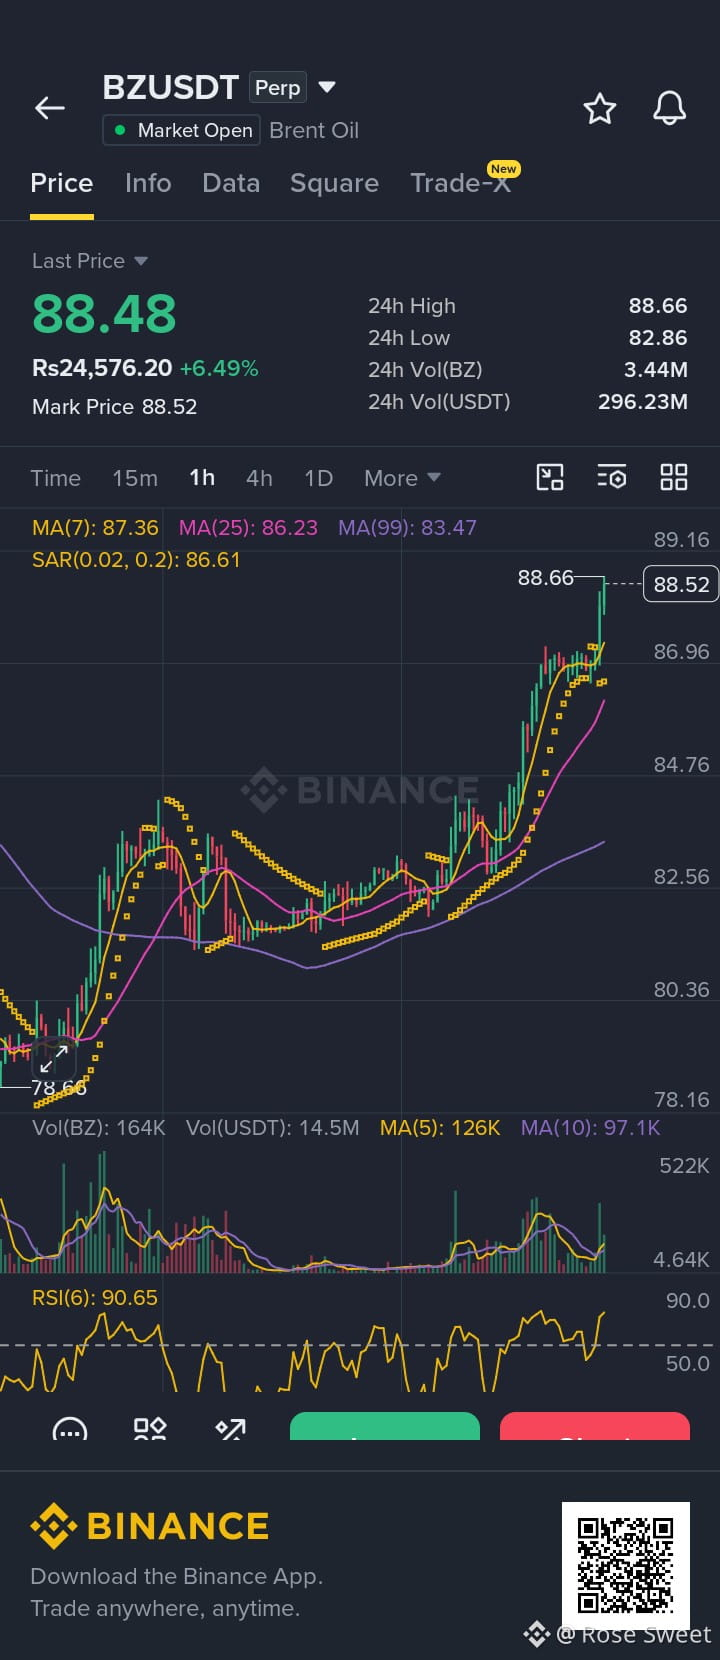720x1660 pixels.
Task: Tap the Perp contract type badge
Action: coord(277,88)
